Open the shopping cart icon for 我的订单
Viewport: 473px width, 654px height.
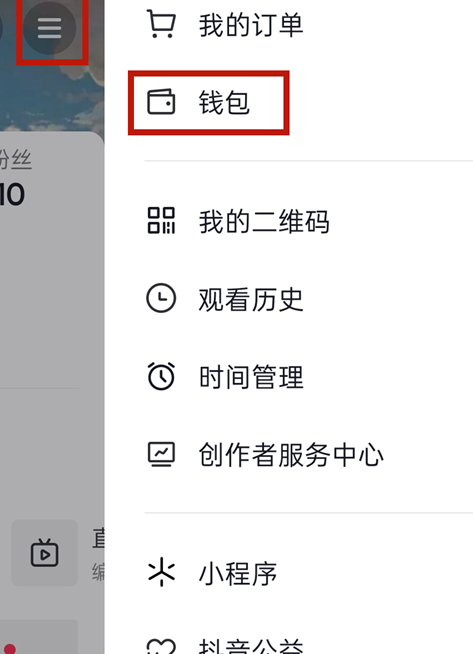(161, 24)
